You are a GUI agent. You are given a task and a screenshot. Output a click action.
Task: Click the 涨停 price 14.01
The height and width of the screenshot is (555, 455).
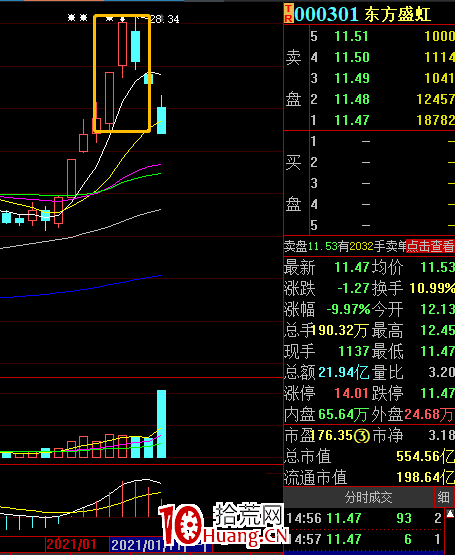[352, 393]
